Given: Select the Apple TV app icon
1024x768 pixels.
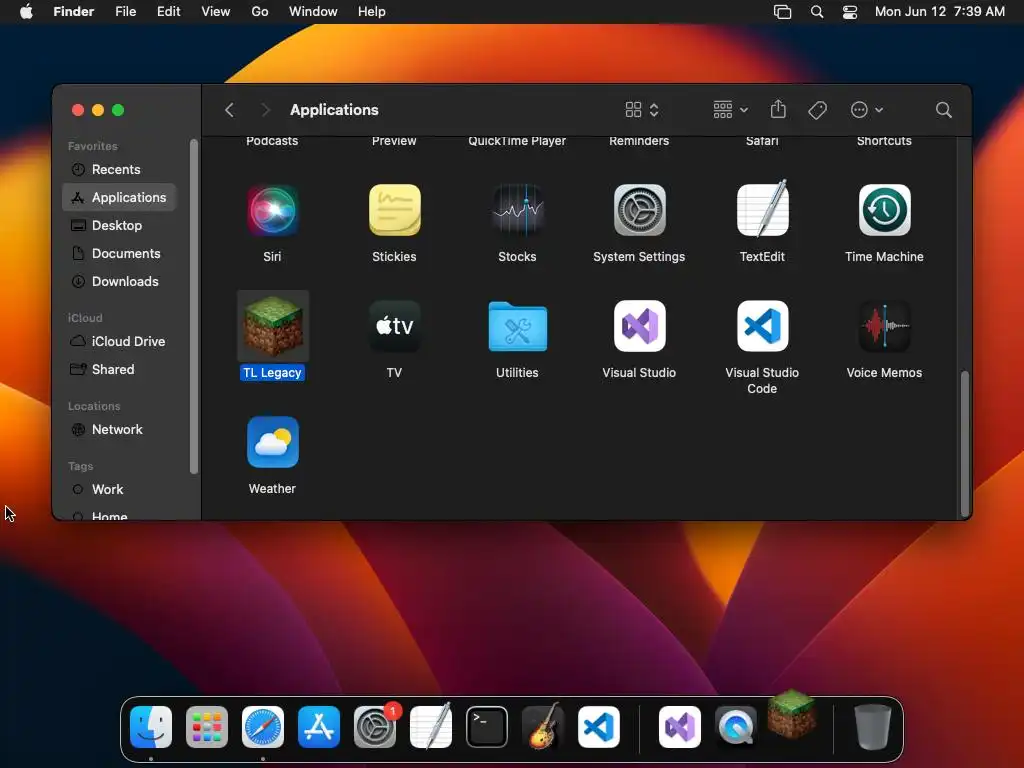Looking at the screenshot, I should click(394, 326).
